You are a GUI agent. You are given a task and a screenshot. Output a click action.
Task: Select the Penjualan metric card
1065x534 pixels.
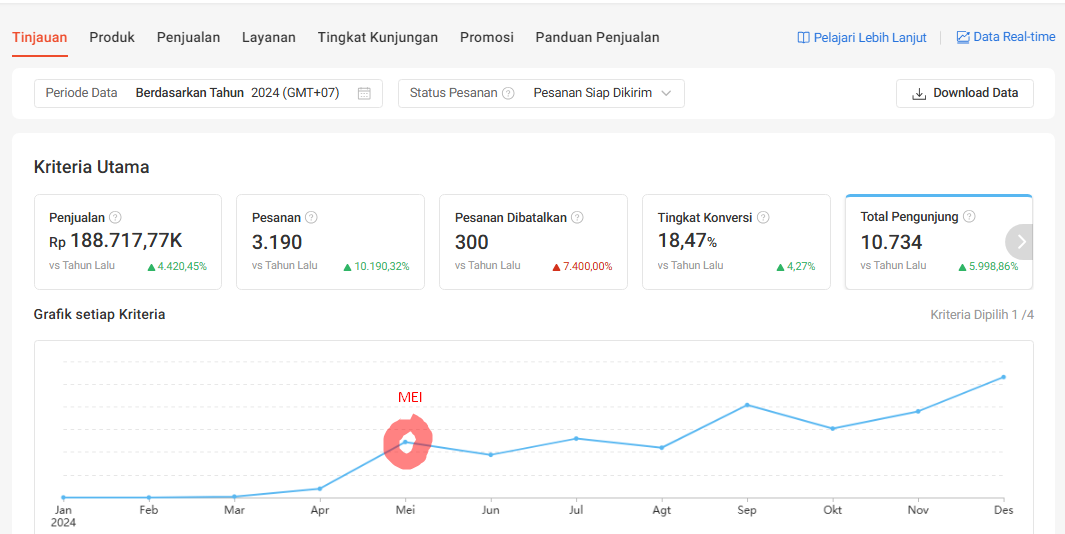click(128, 242)
